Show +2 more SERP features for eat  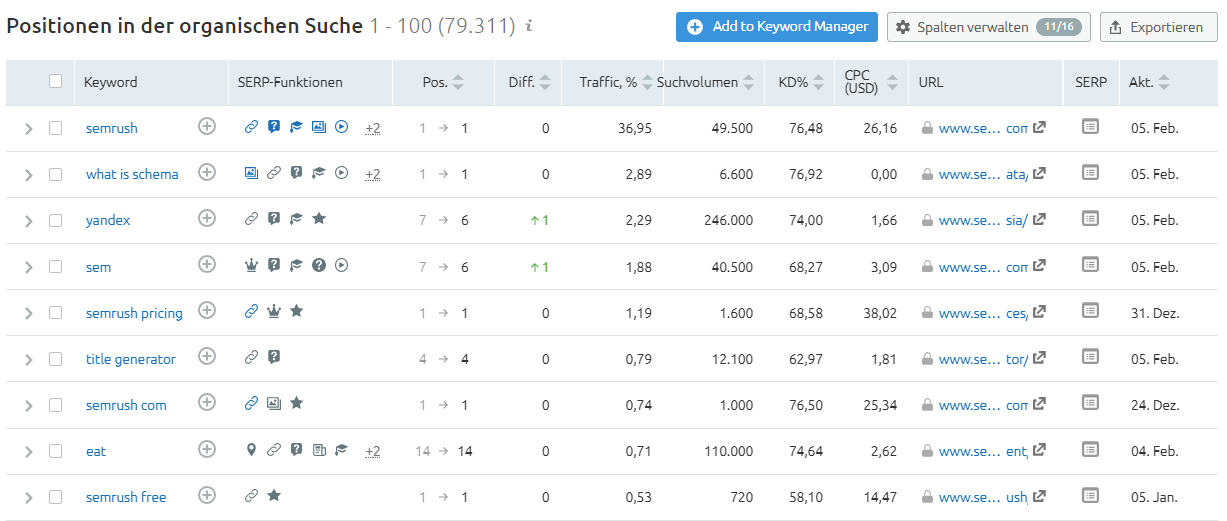(373, 451)
